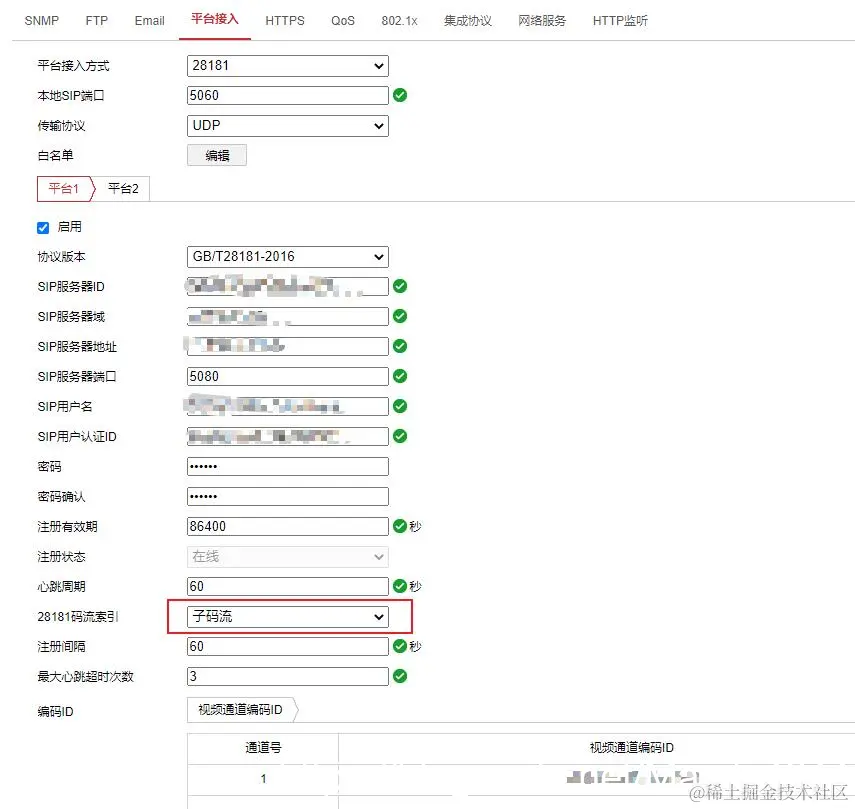Enable the 启用 checkbox
855x809 pixels.
(x=42, y=227)
